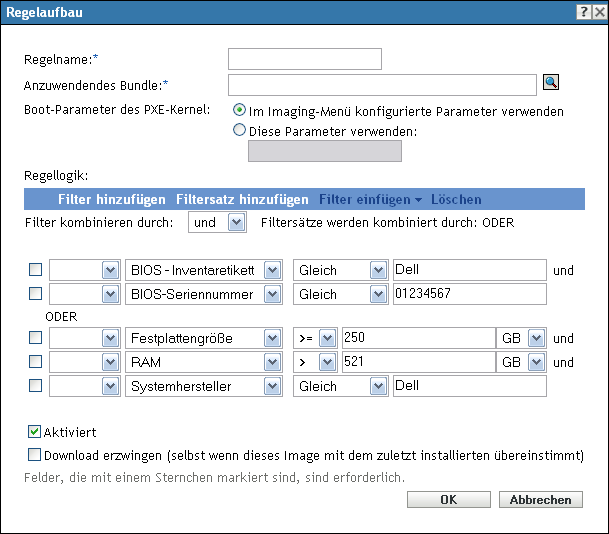Click 'Filter hinzufügen' in the toolbar
This screenshot has height=534, width=609.
(112, 200)
